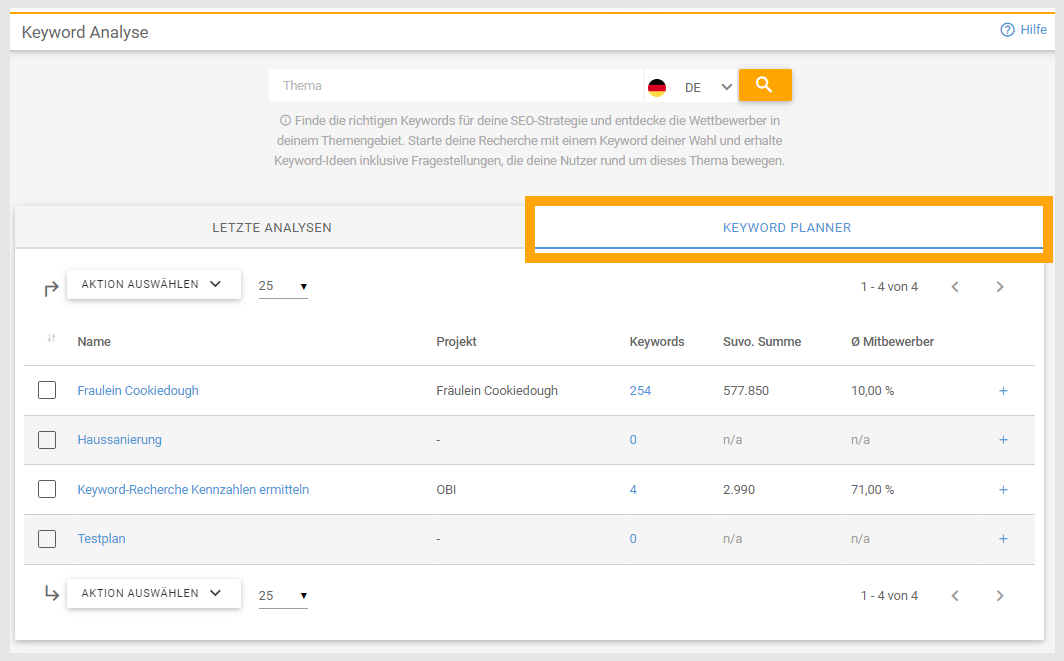This screenshot has width=1064, height=661.
Task: Select the Haussanierung checkbox
Action: pos(47,440)
